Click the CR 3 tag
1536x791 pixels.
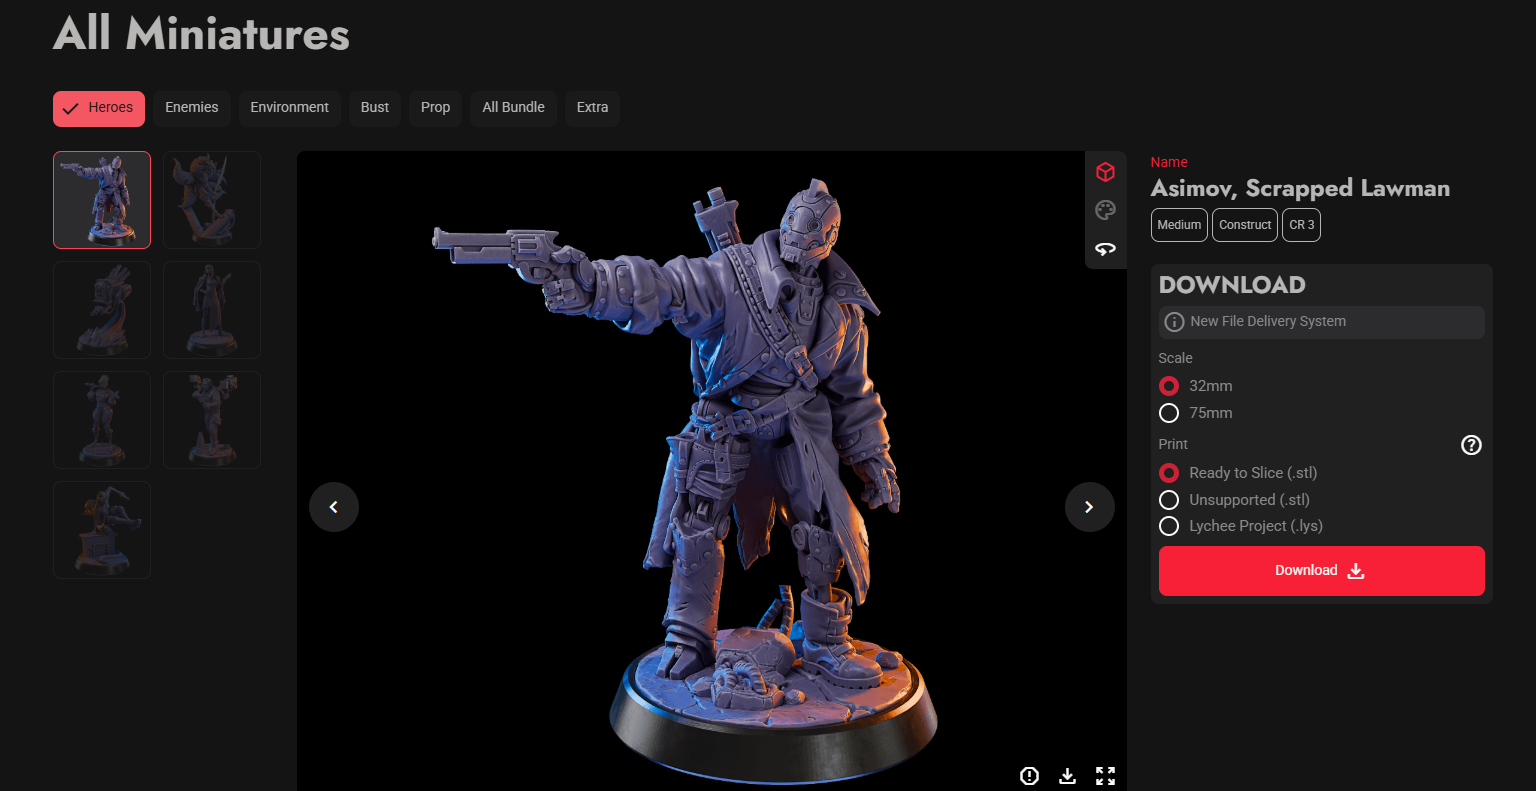click(x=1301, y=224)
